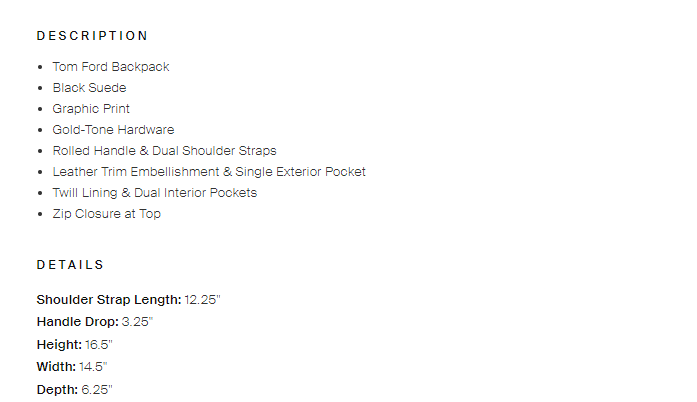Click the 'Graphic Print' list item
The height and width of the screenshot is (402, 697).
coord(91,109)
